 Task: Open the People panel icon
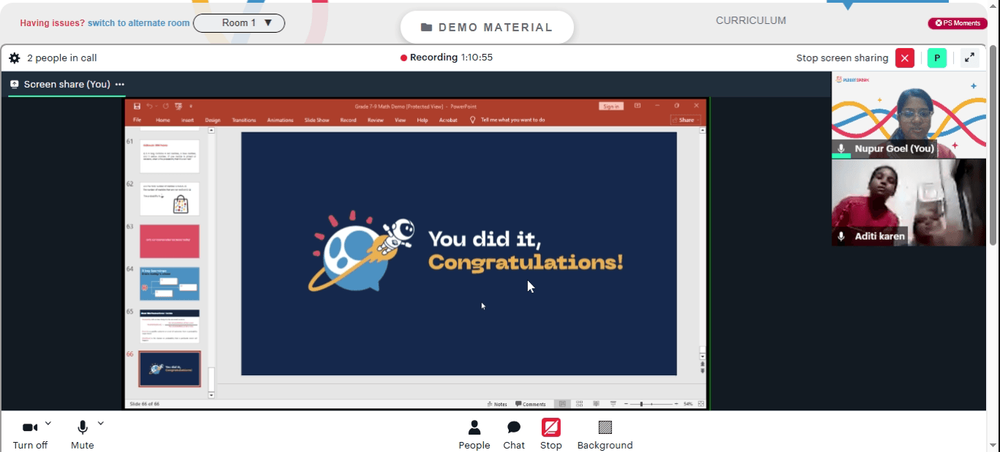point(474,427)
